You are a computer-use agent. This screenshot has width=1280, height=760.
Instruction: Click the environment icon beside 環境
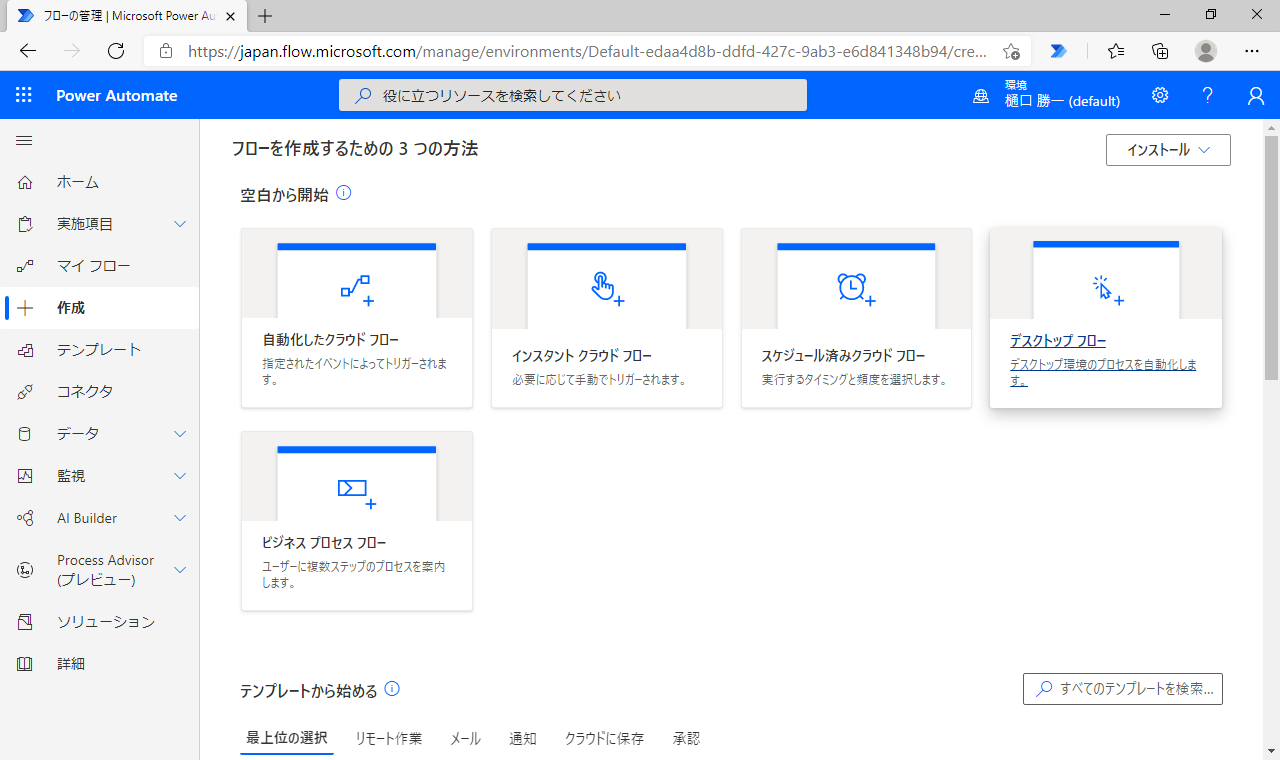981,96
